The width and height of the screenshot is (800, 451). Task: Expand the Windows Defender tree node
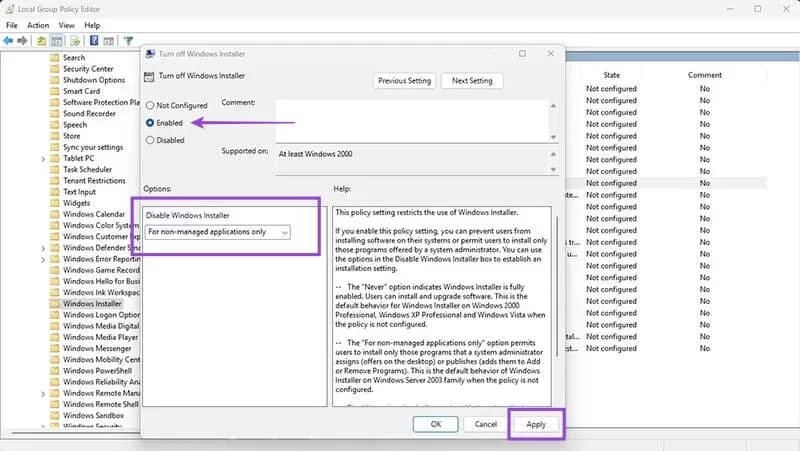[42, 247]
